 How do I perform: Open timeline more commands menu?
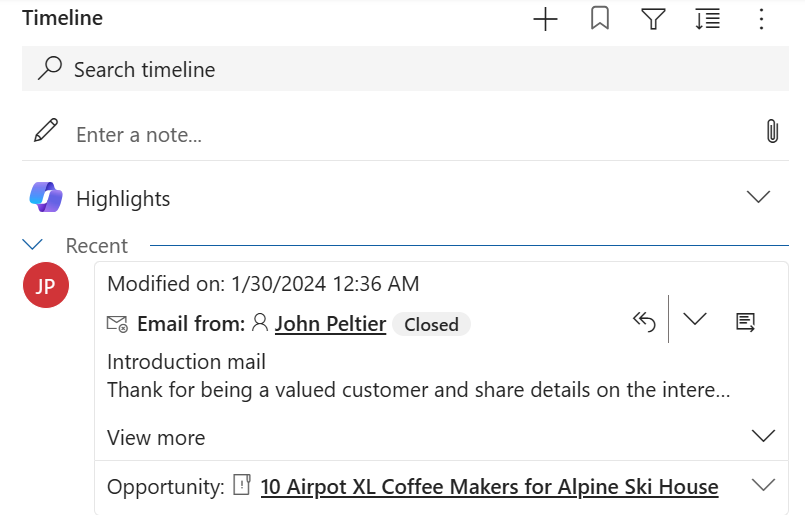[x=761, y=19]
